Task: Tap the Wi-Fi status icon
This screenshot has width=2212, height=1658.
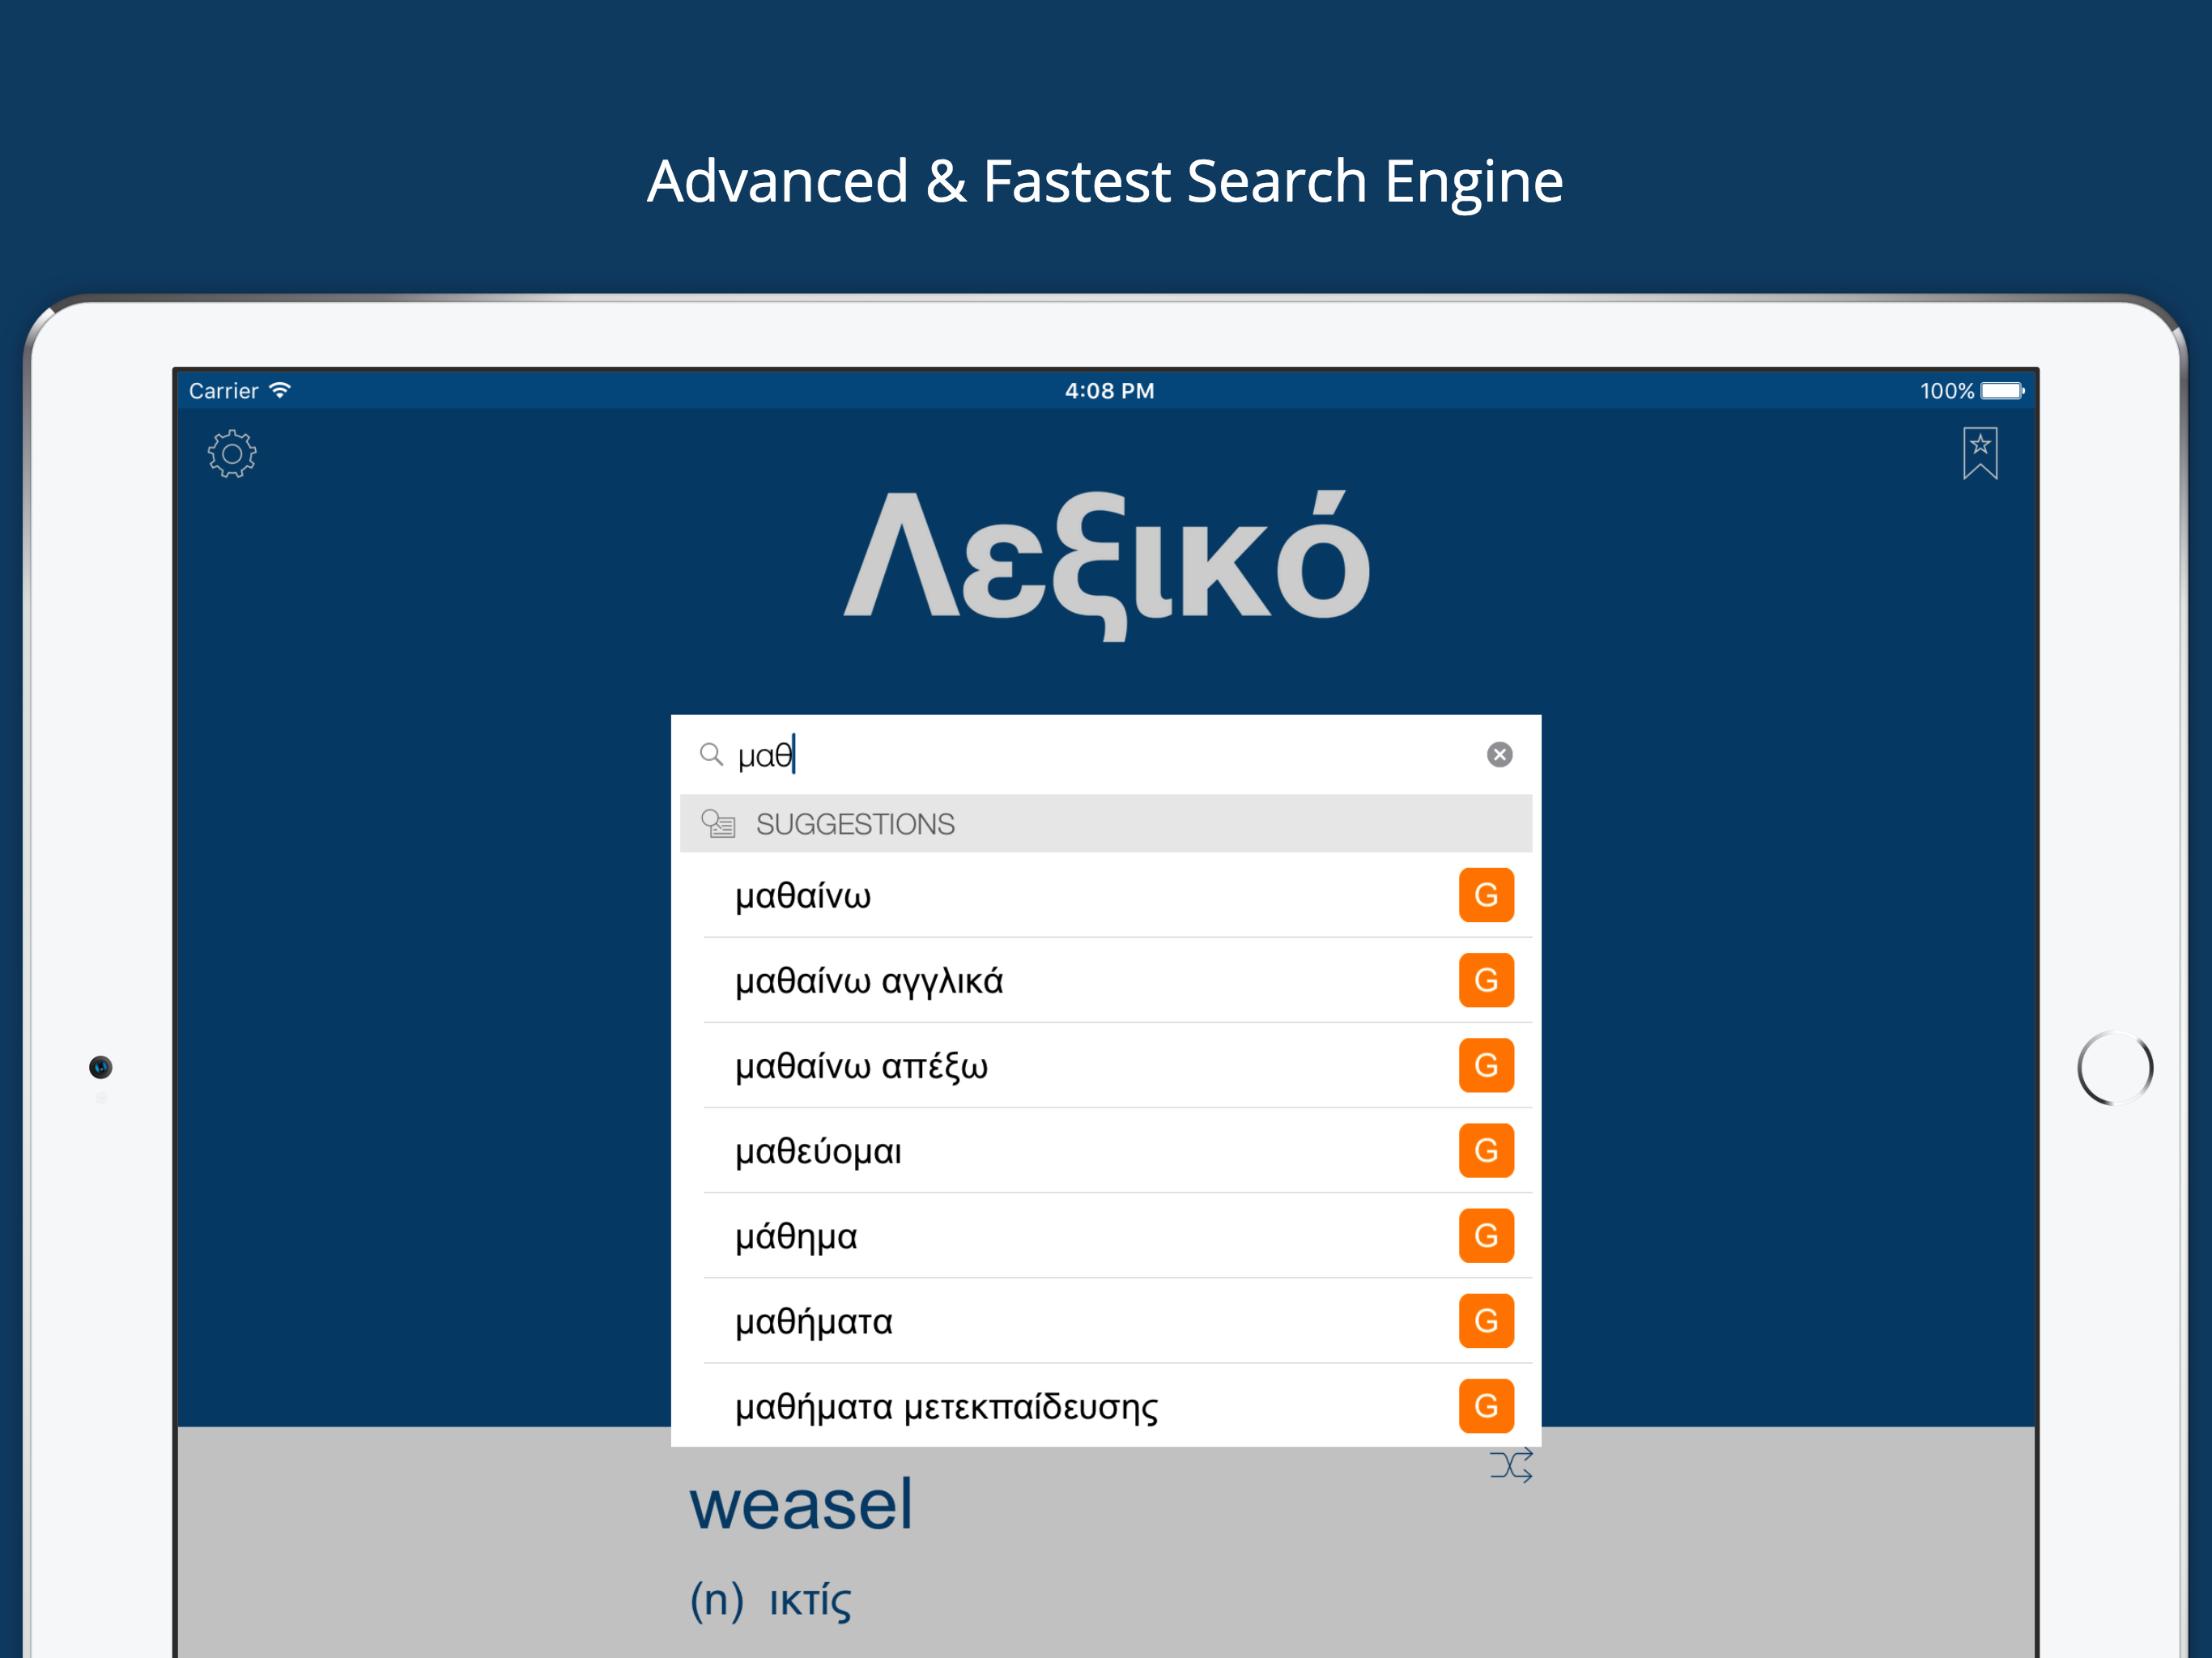Action: [280, 390]
